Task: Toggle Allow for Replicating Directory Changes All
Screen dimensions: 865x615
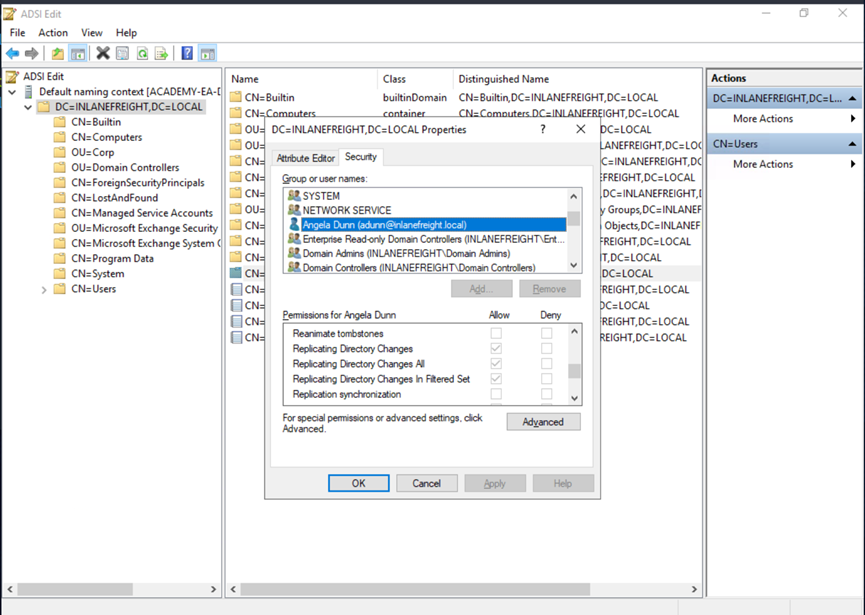Action: click(x=496, y=363)
